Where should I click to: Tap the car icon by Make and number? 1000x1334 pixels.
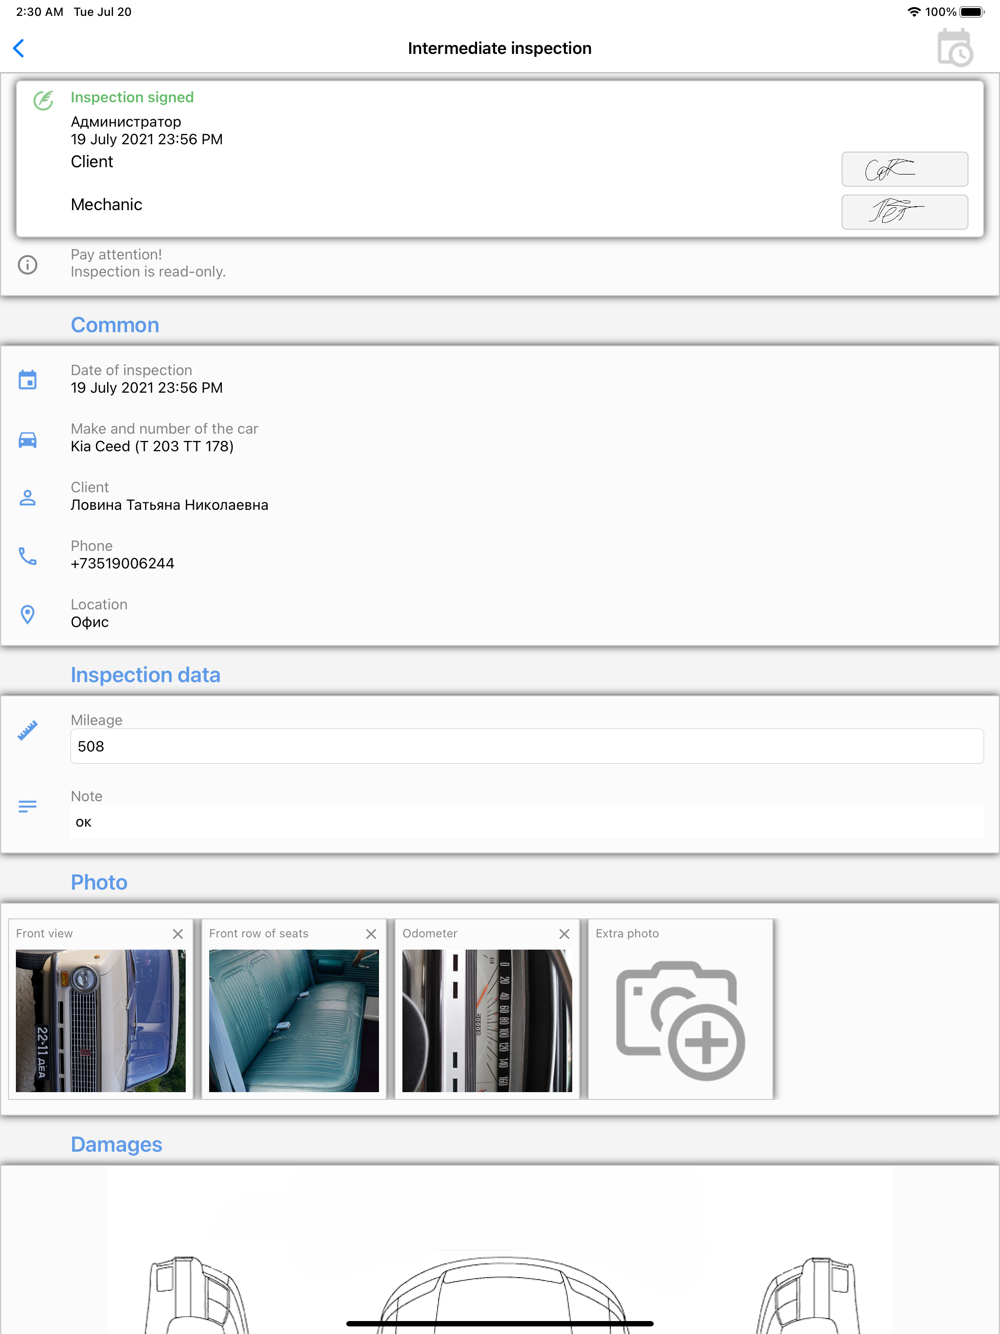(28, 440)
